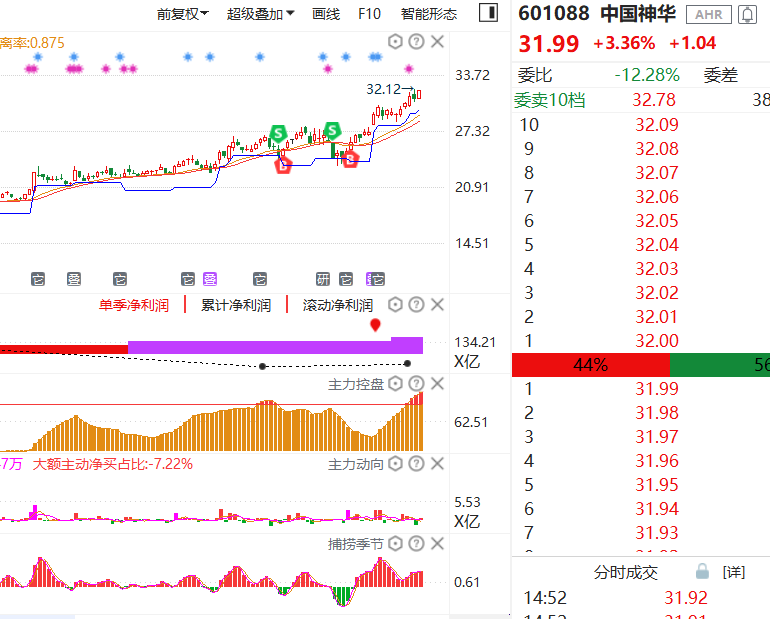Open the F10 company info page

pos(369,14)
